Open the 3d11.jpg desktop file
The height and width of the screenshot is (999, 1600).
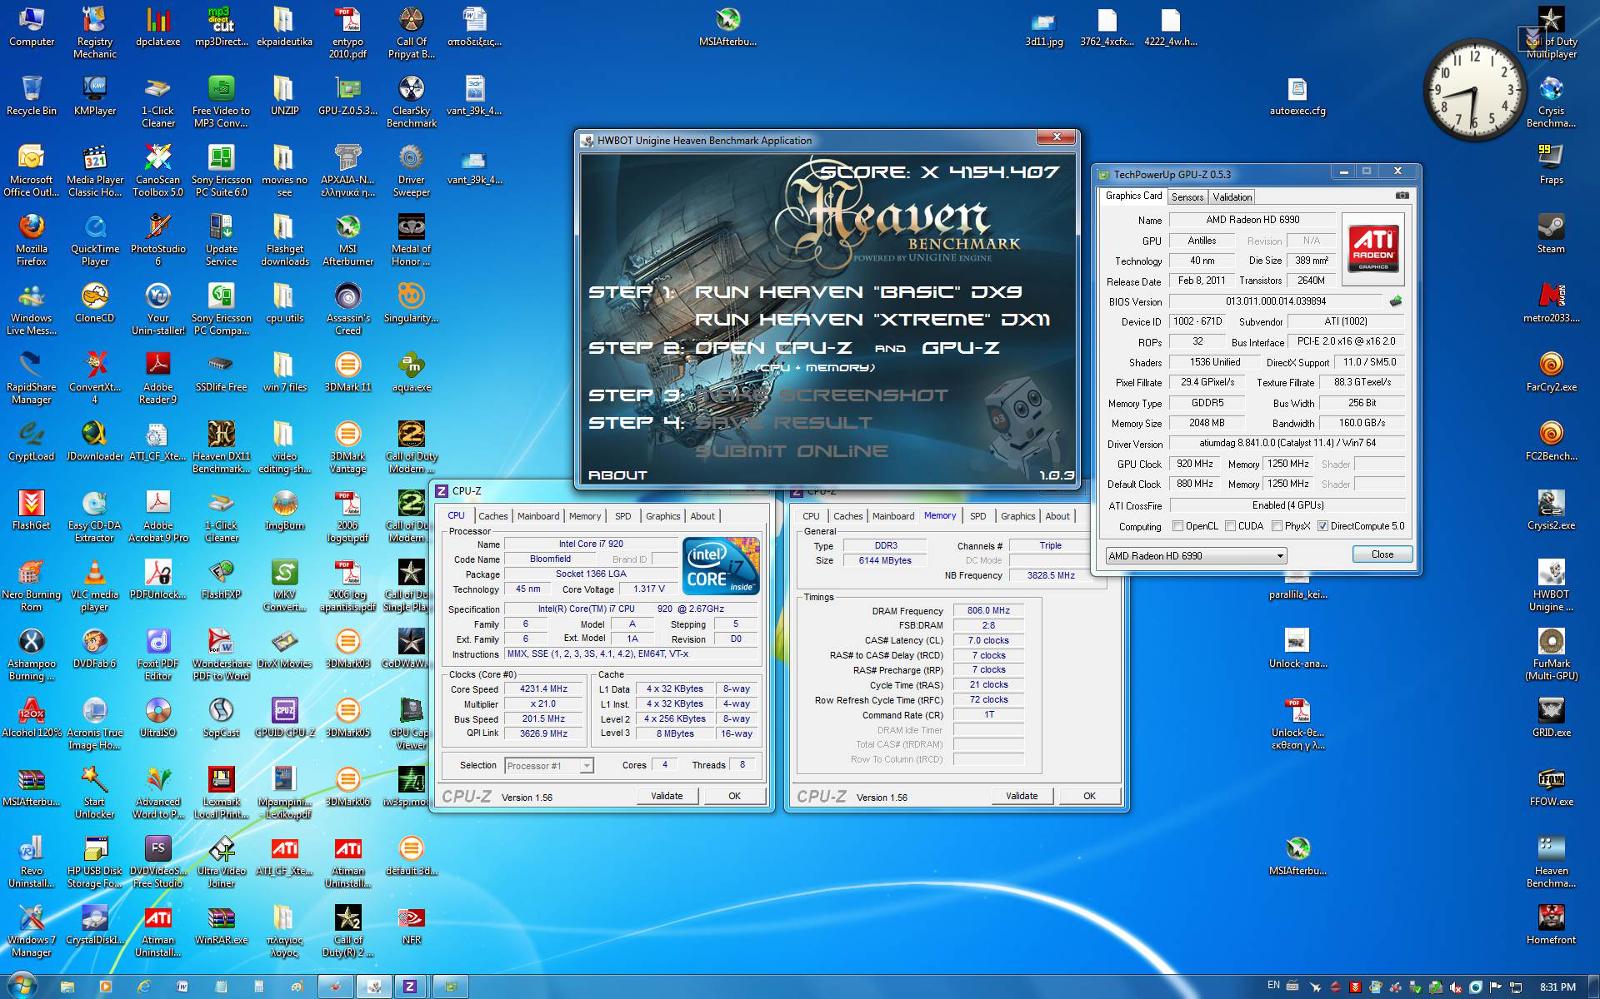tap(1043, 28)
